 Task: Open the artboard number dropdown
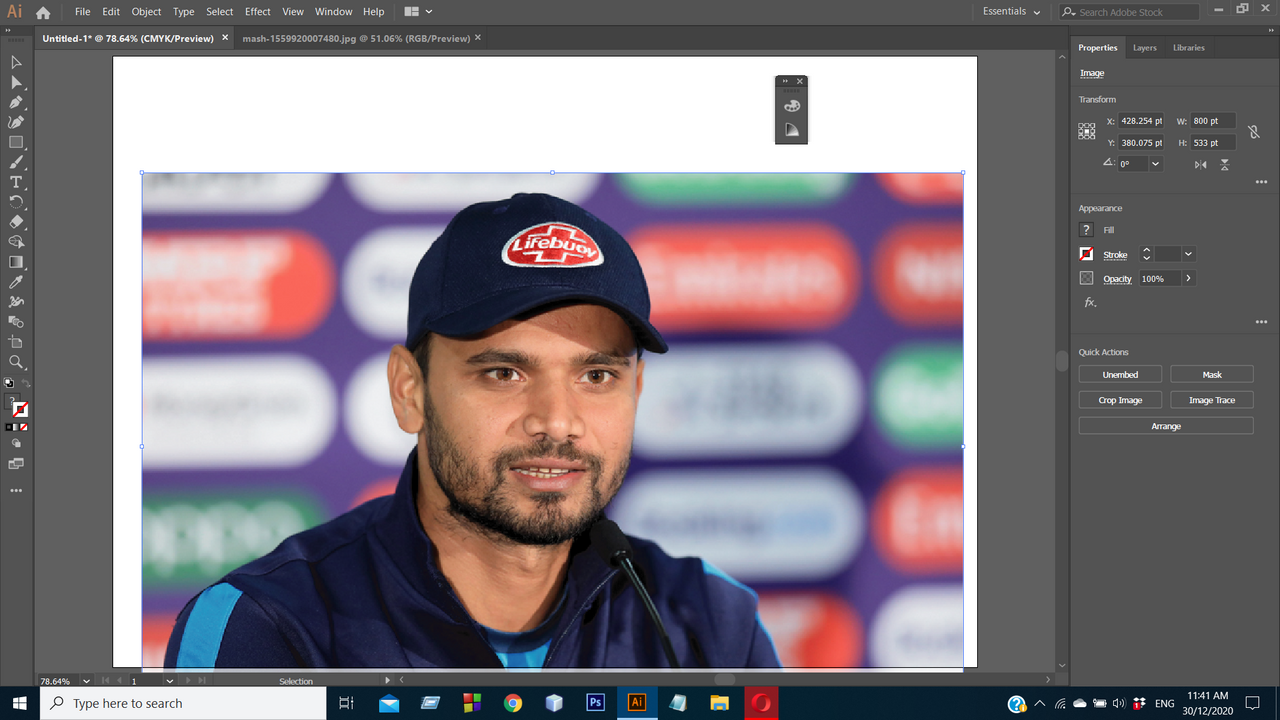[x=171, y=681]
